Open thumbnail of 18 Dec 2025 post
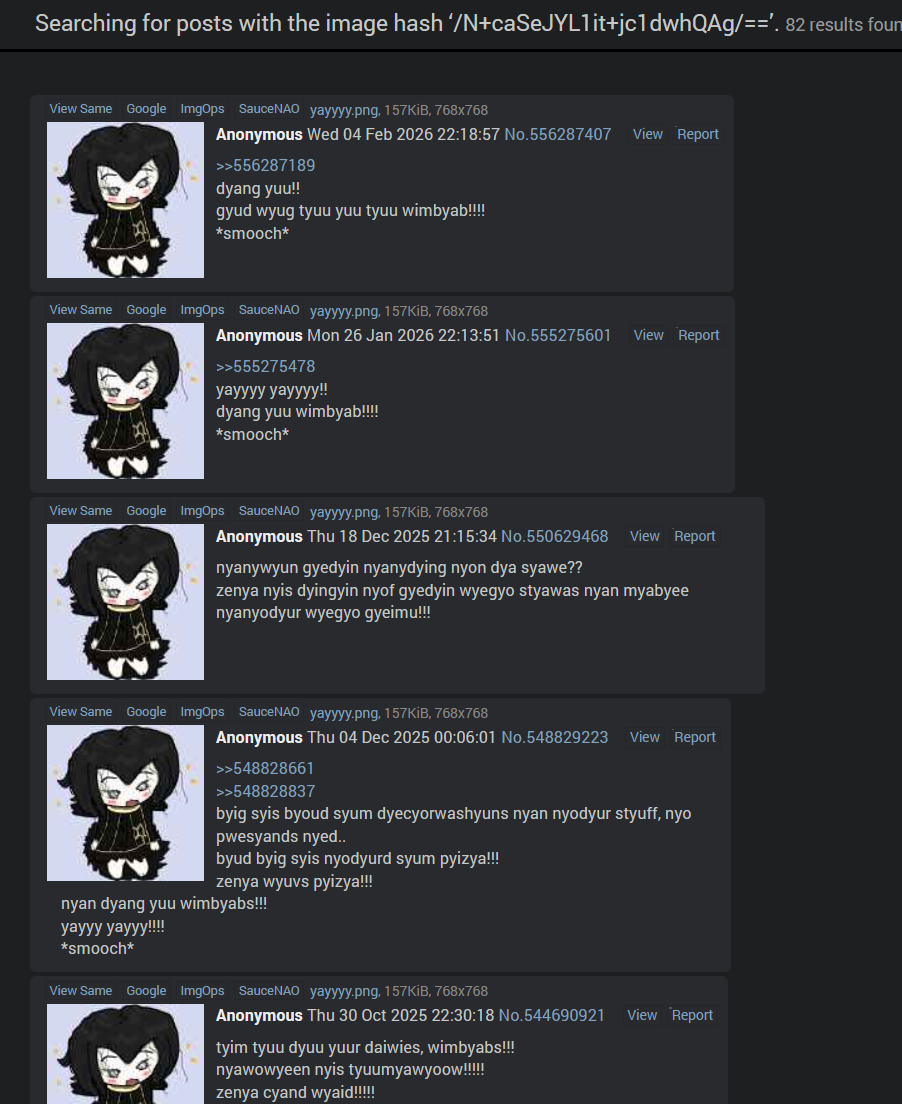This screenshot has height=1104, width=902. click(x=125, y=602)
